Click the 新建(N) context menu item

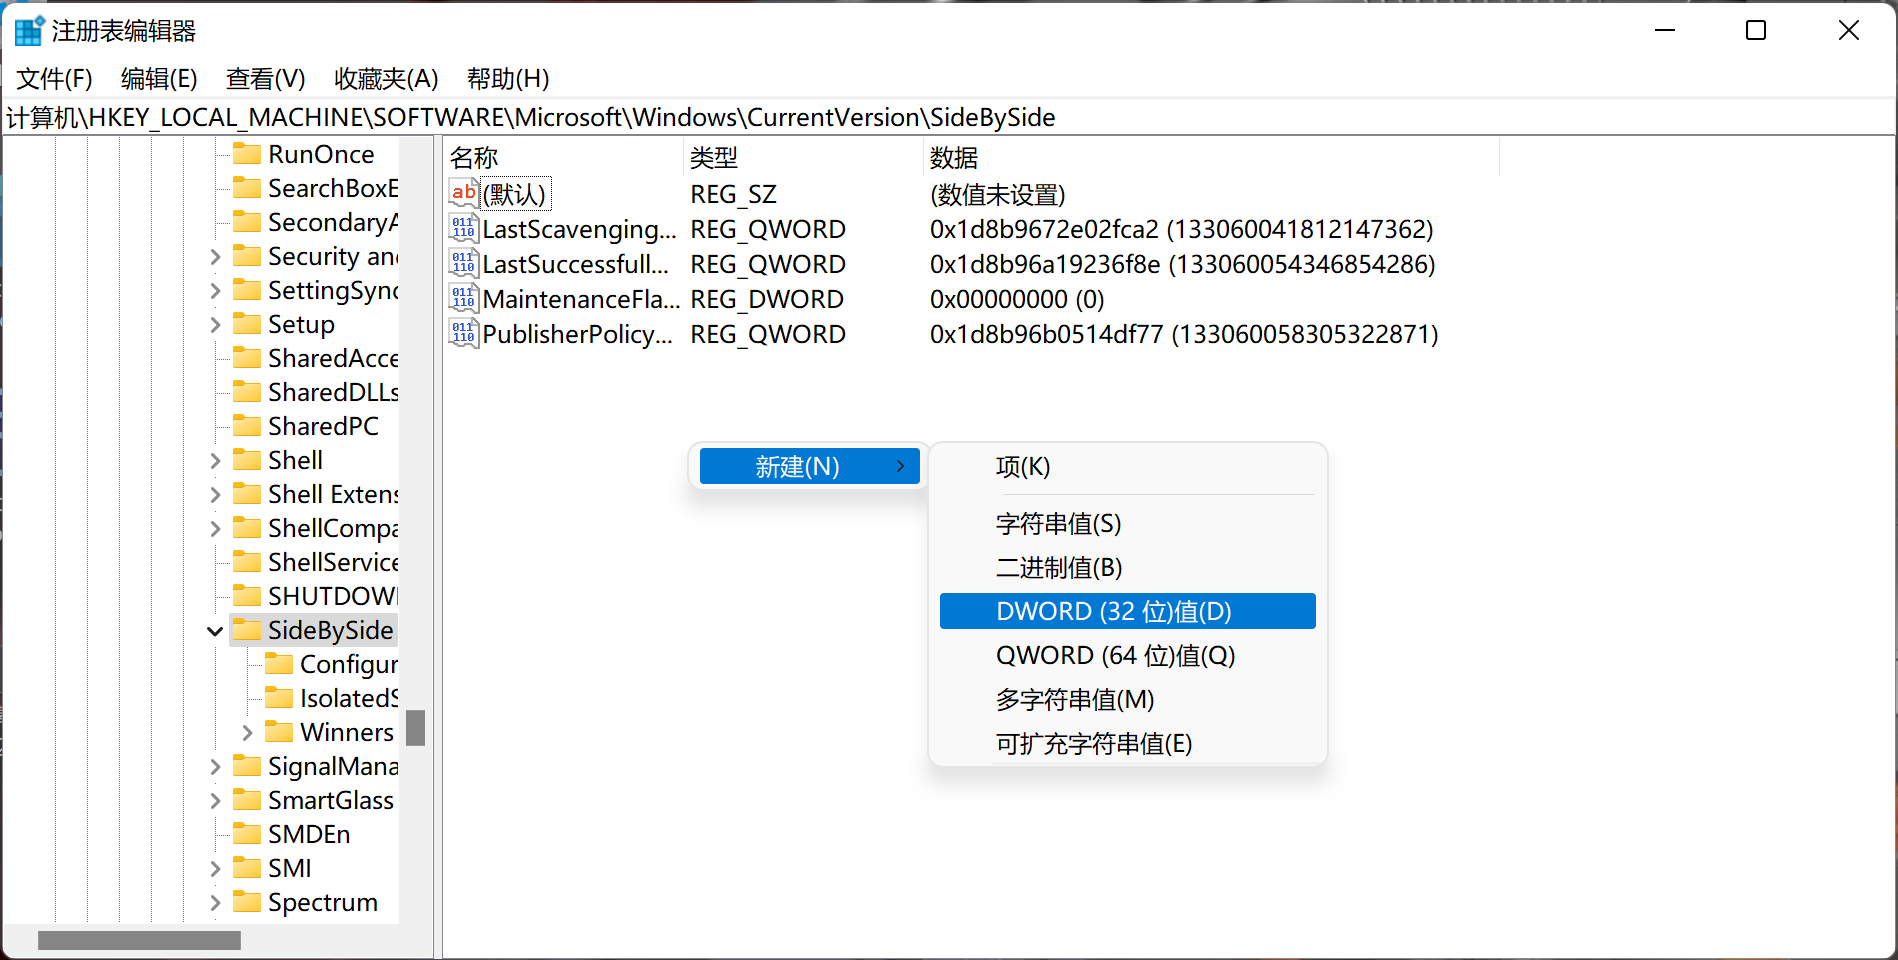809,466
